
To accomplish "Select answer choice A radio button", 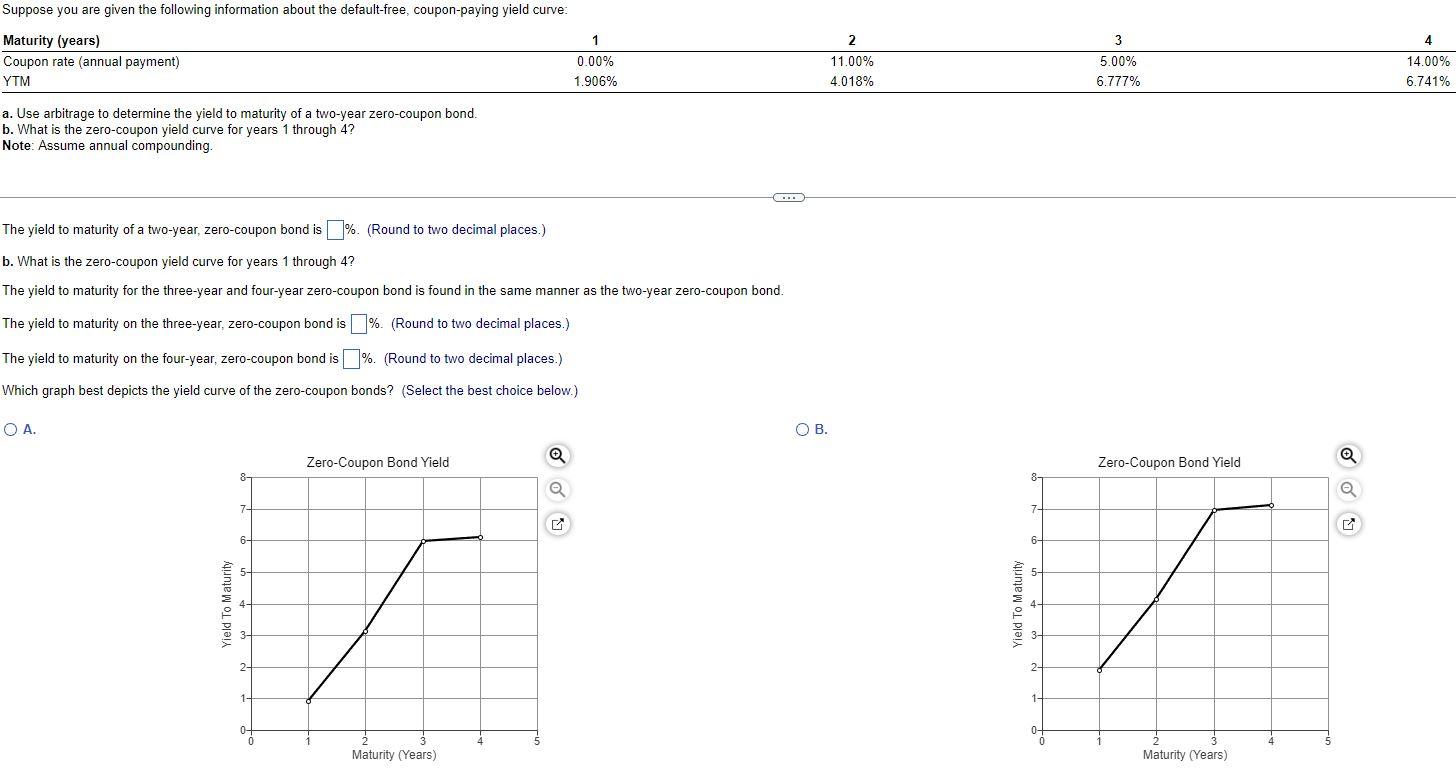I will tap(9, 429).
